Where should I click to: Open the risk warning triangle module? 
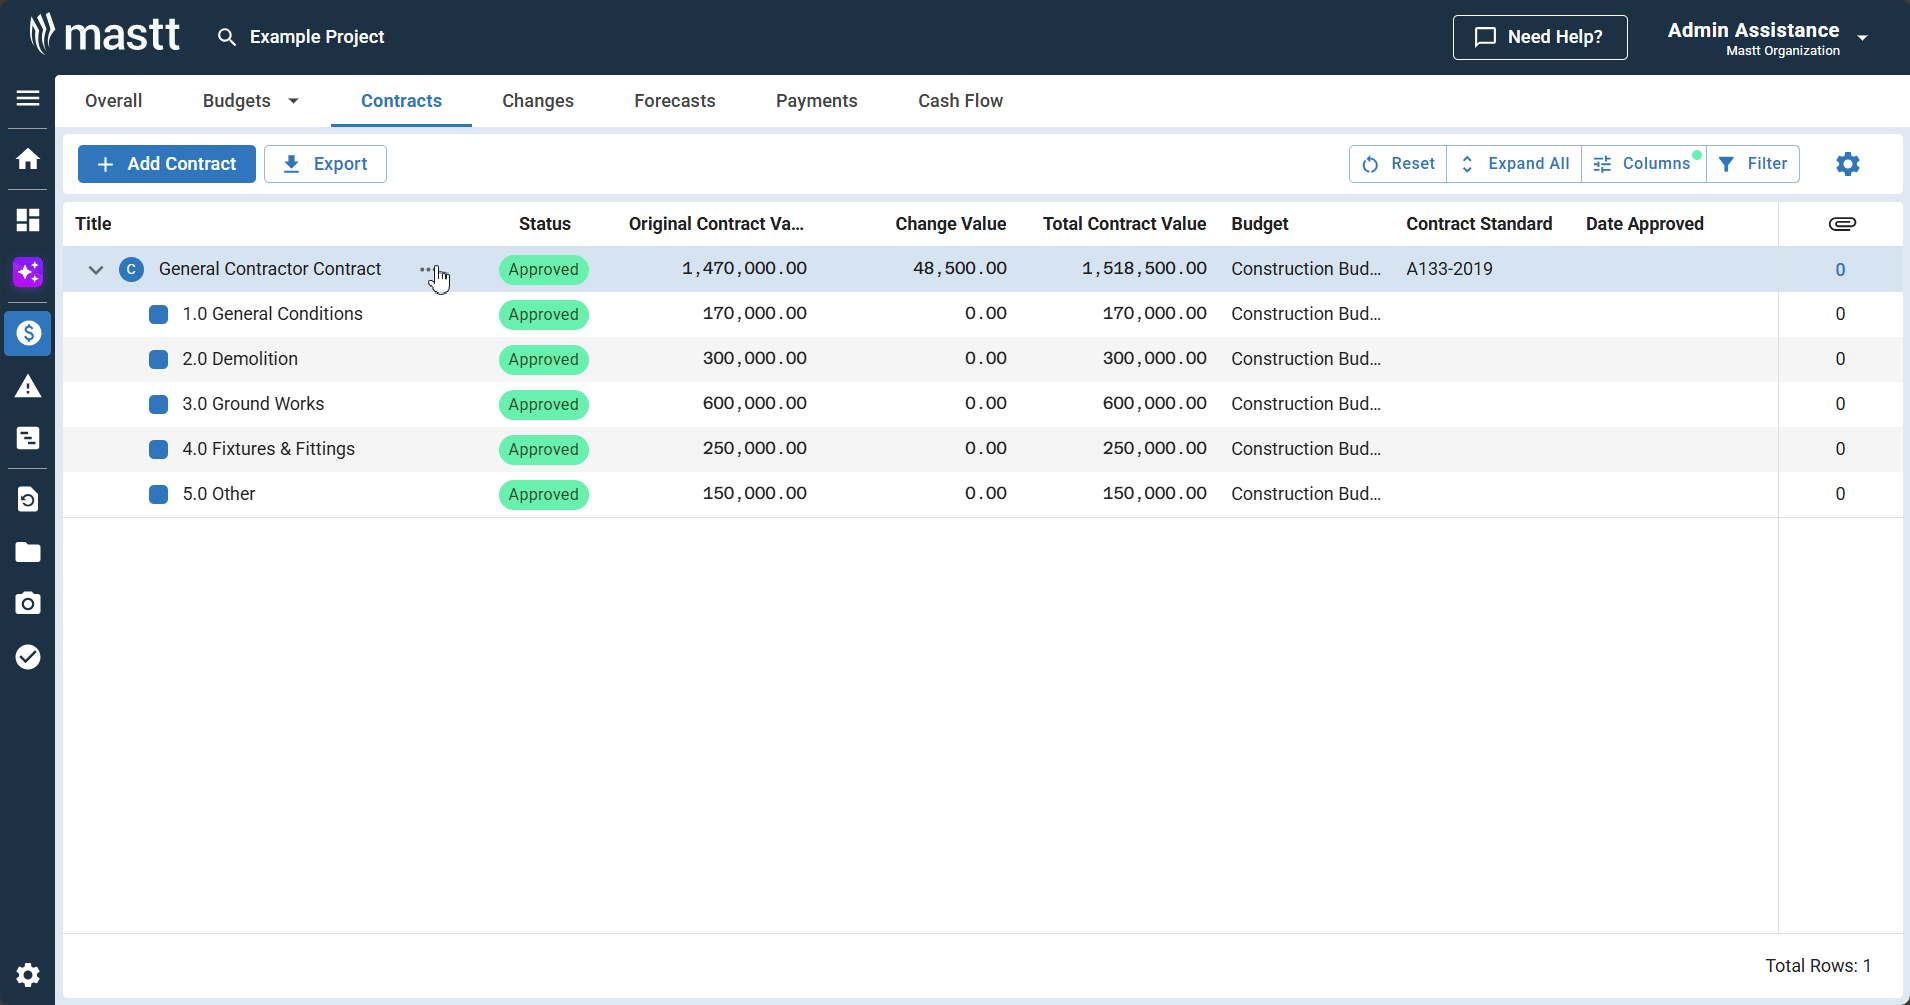tap(28, 387)
